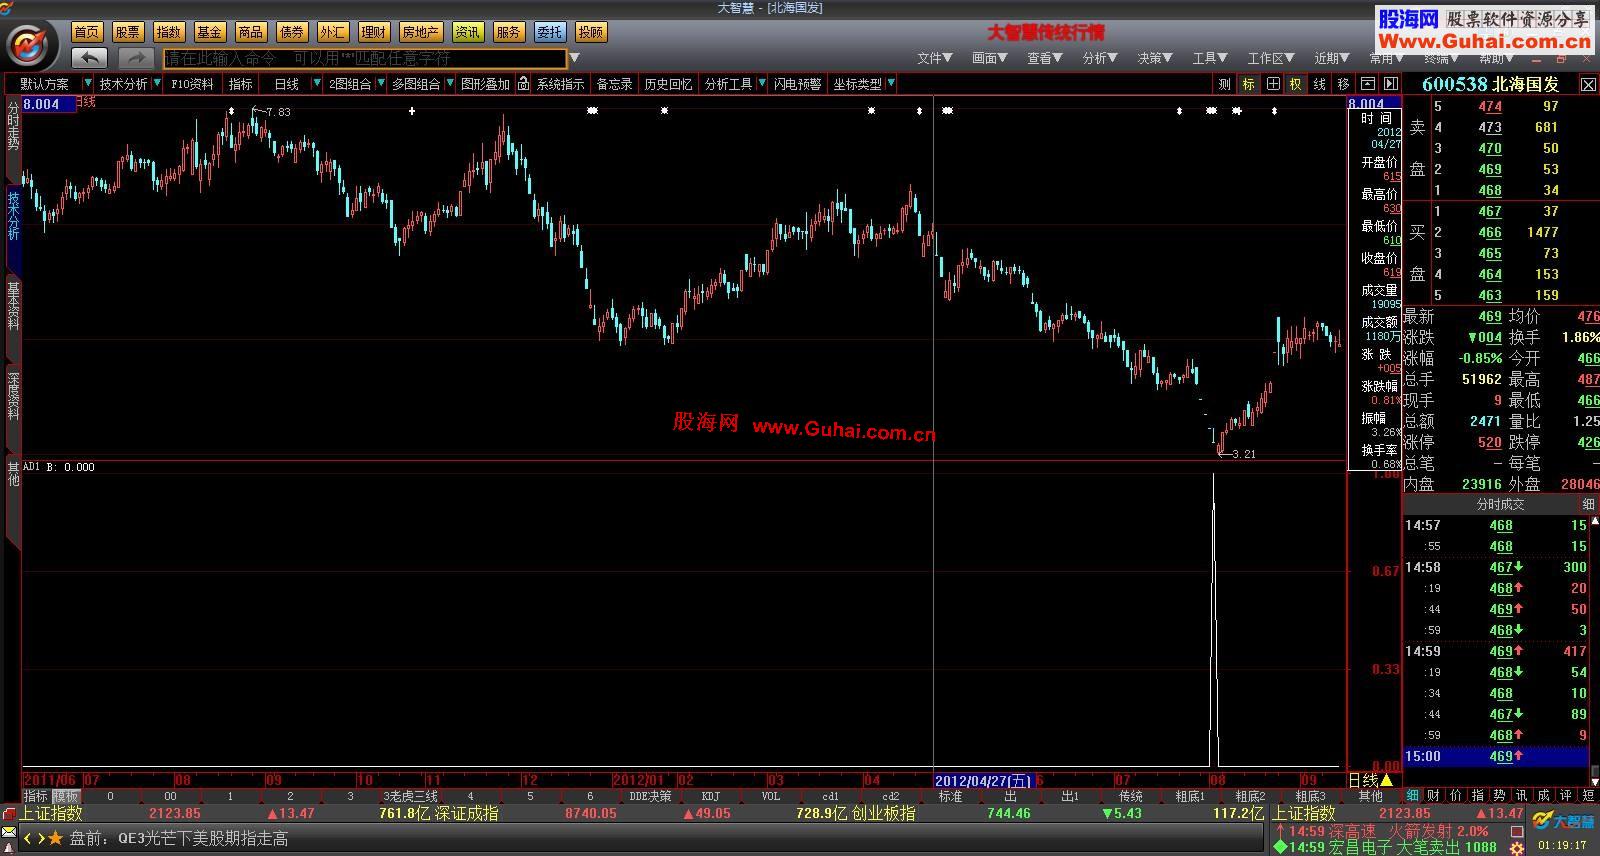Click the 2012/04/27(五) date marker on the timeline
Screen dimensions: 1600x856
pos(983,780)
